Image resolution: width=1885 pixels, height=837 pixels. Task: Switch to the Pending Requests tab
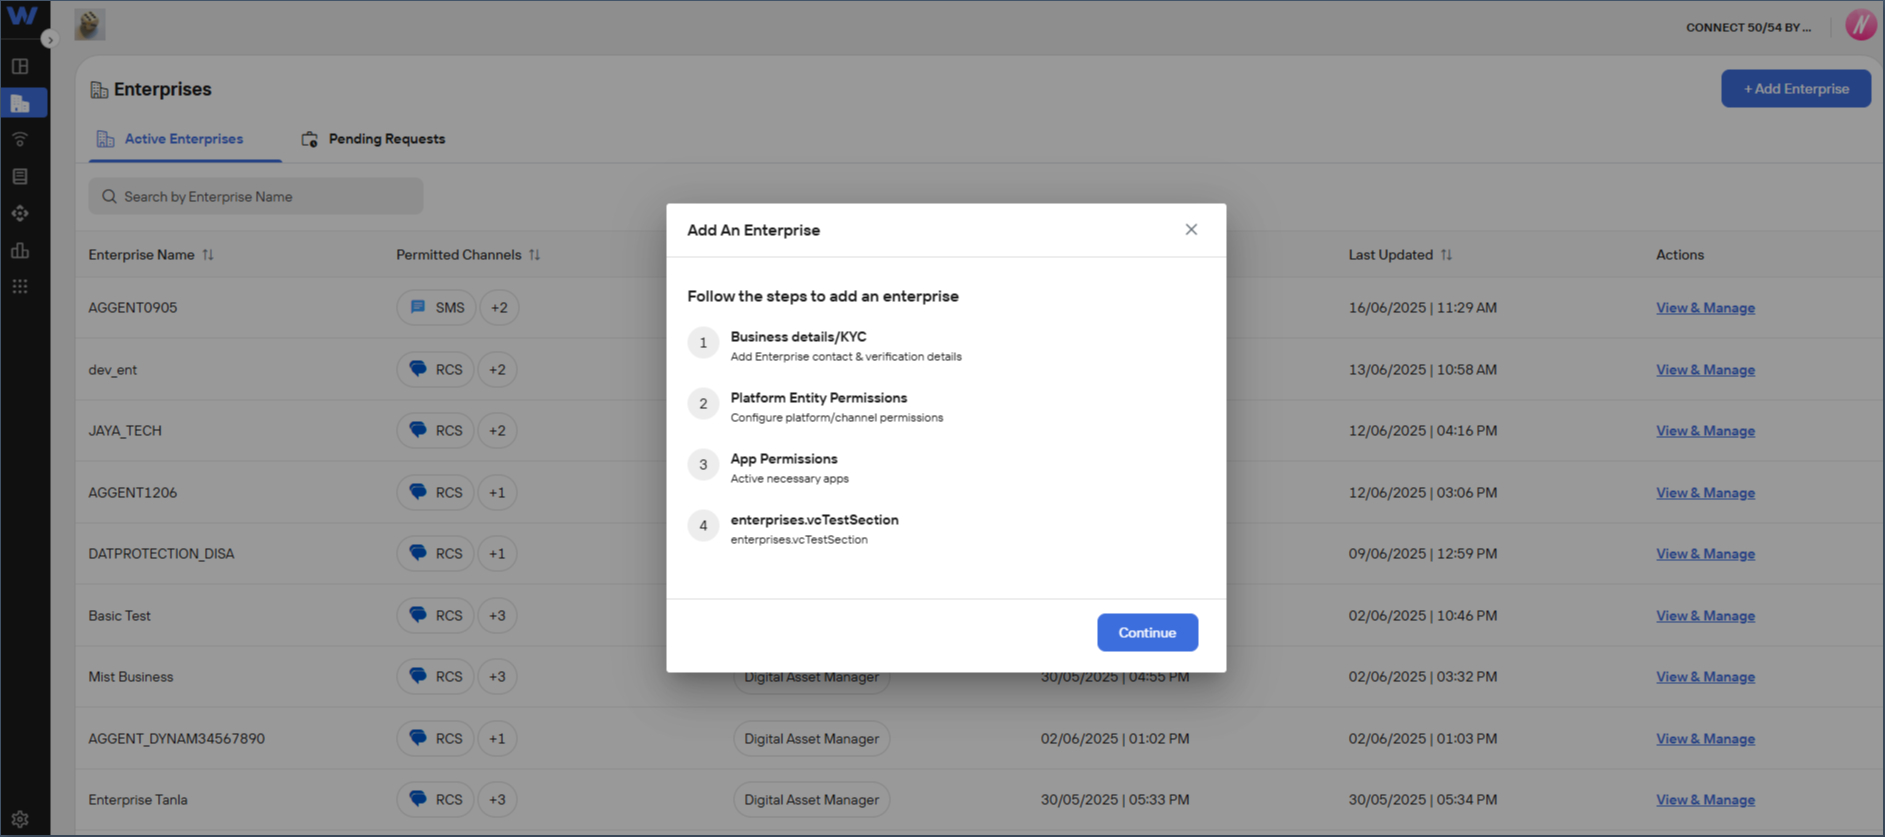374,139
